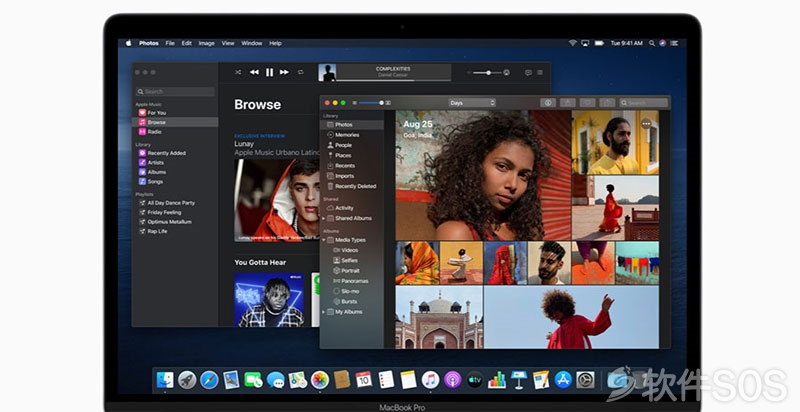Expand the My Albums disclosure triangle
The height and width of the screenshot is (412, 800).
[x=323, y=312]
